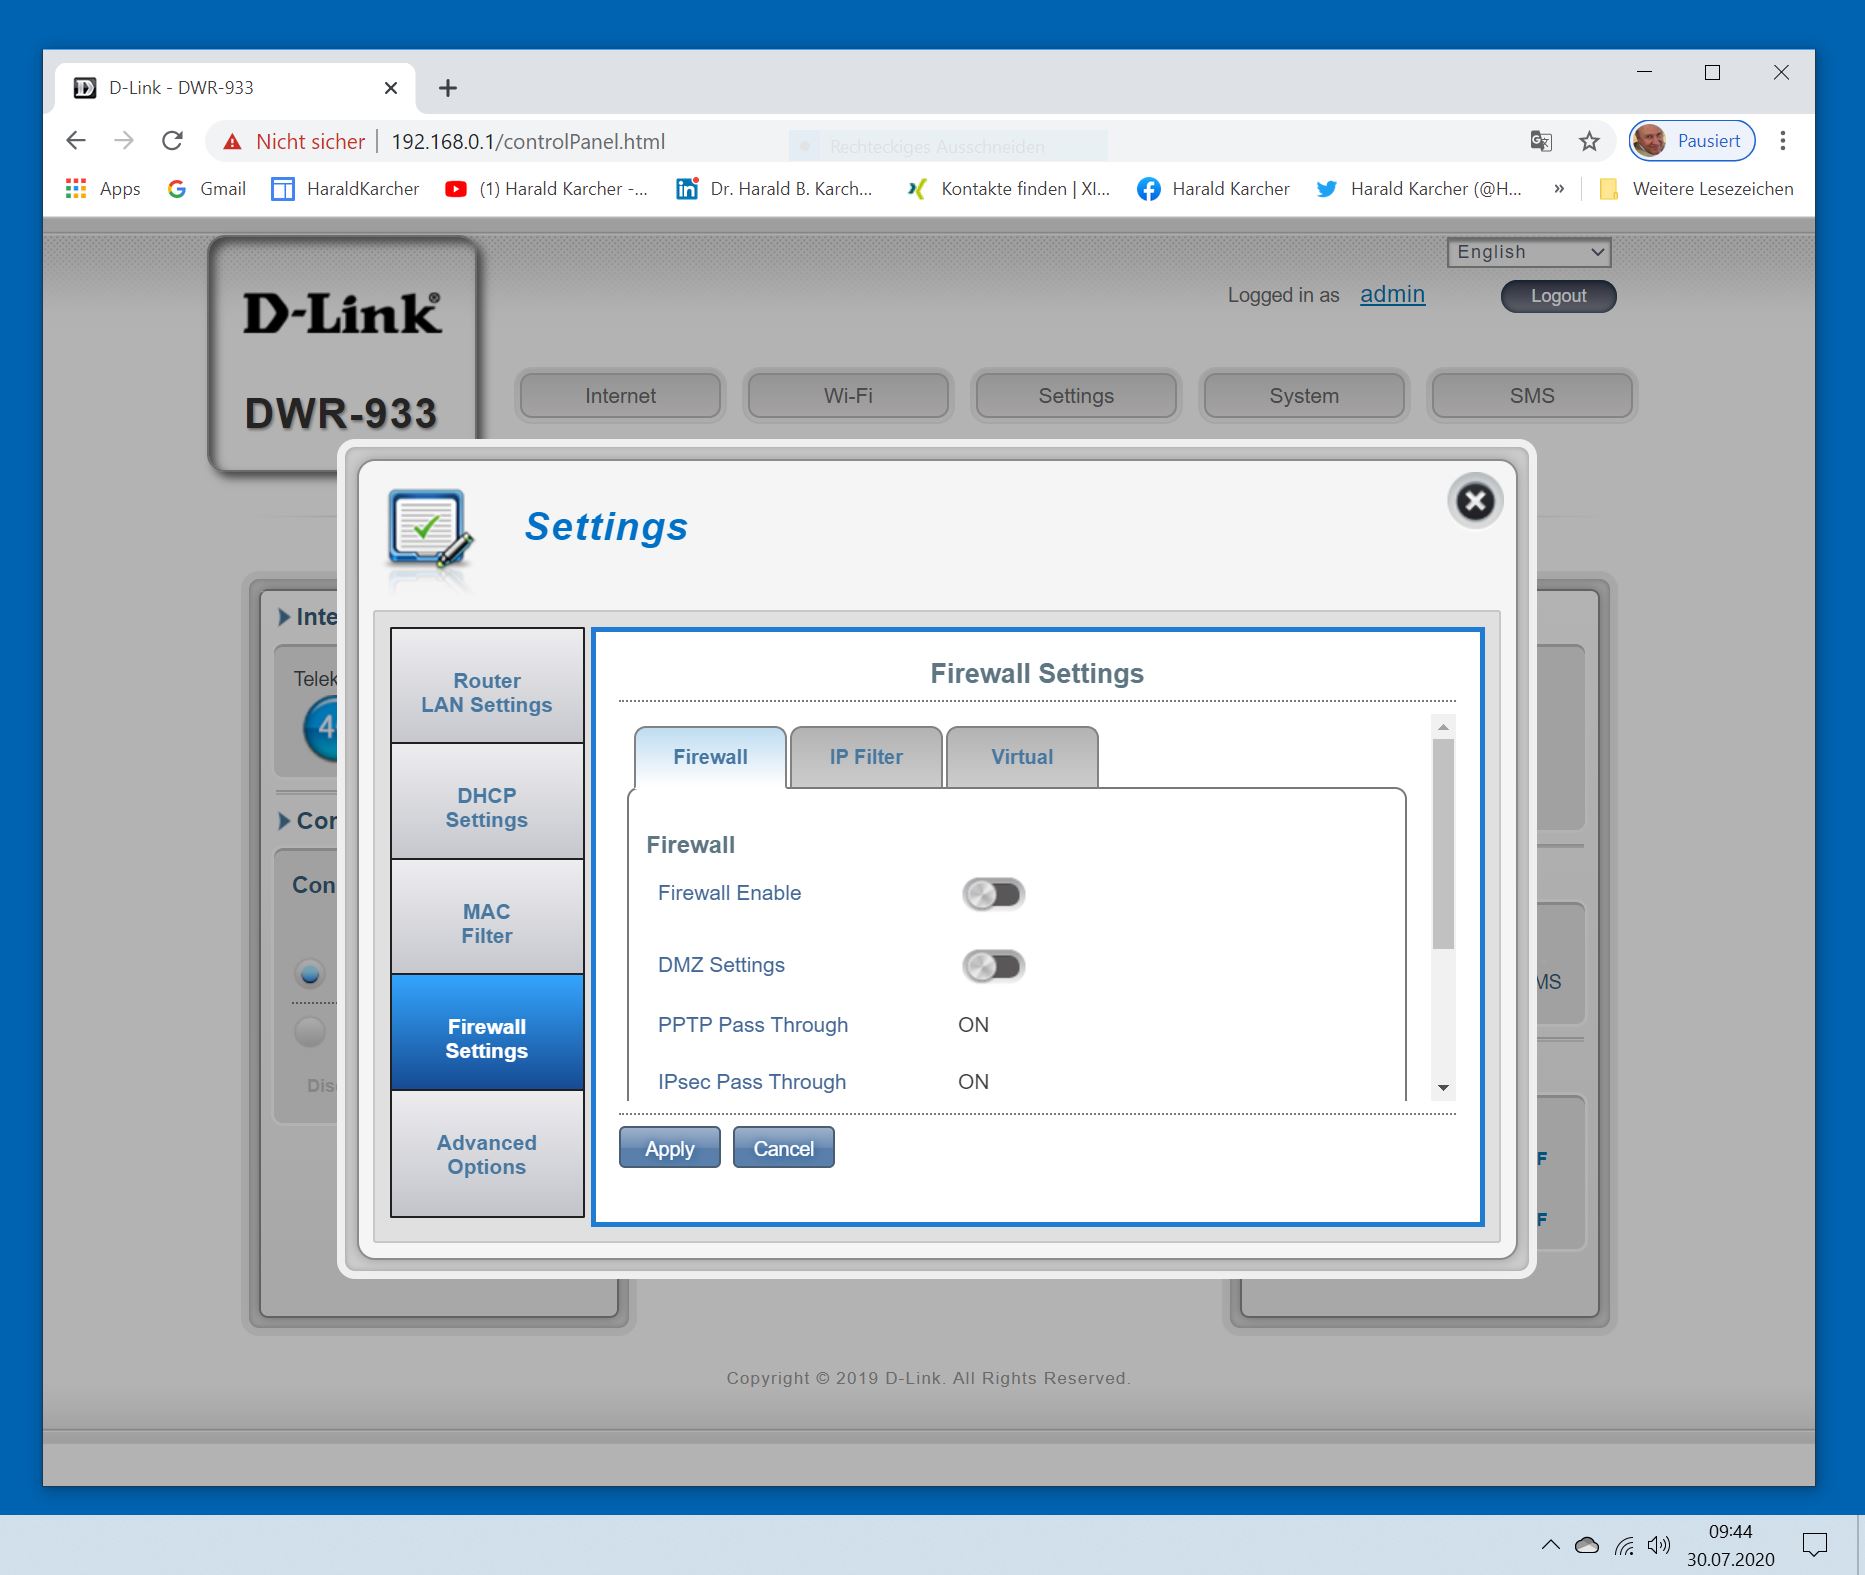Open Advanced Options section
The width and height of the screenshot is (1865, 1575).
487,1153
